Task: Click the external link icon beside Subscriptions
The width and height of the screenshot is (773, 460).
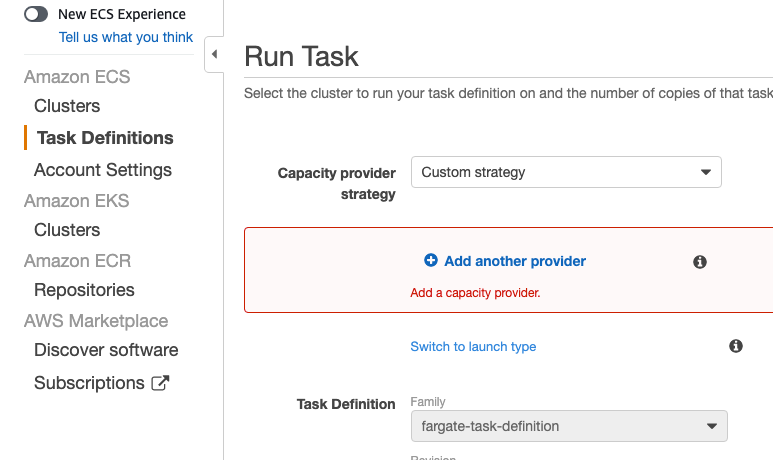Action: pos(160,383)
